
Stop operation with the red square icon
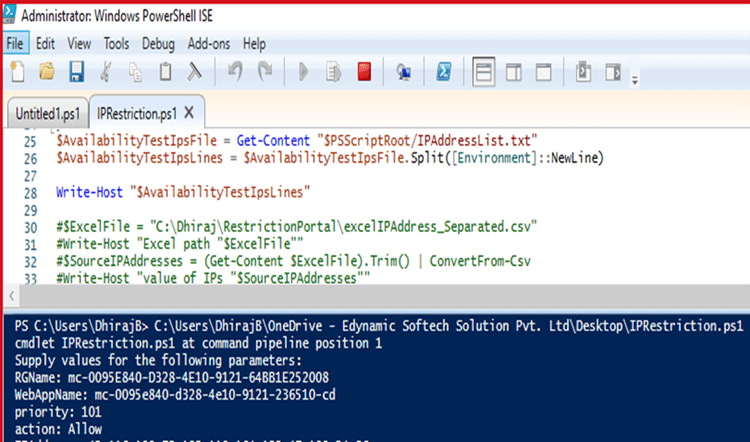pyautogui.click(x=364, y=72)
